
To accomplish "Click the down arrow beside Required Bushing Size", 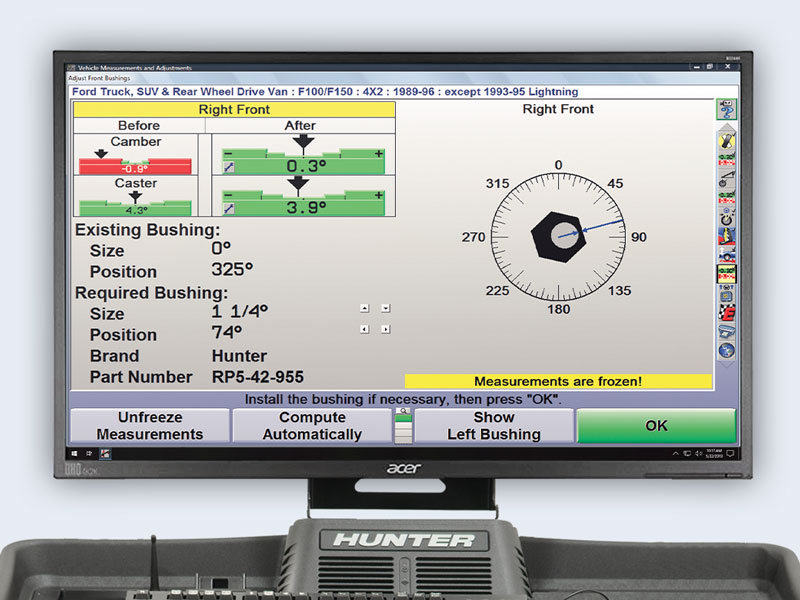I will [x=385, y=307].
